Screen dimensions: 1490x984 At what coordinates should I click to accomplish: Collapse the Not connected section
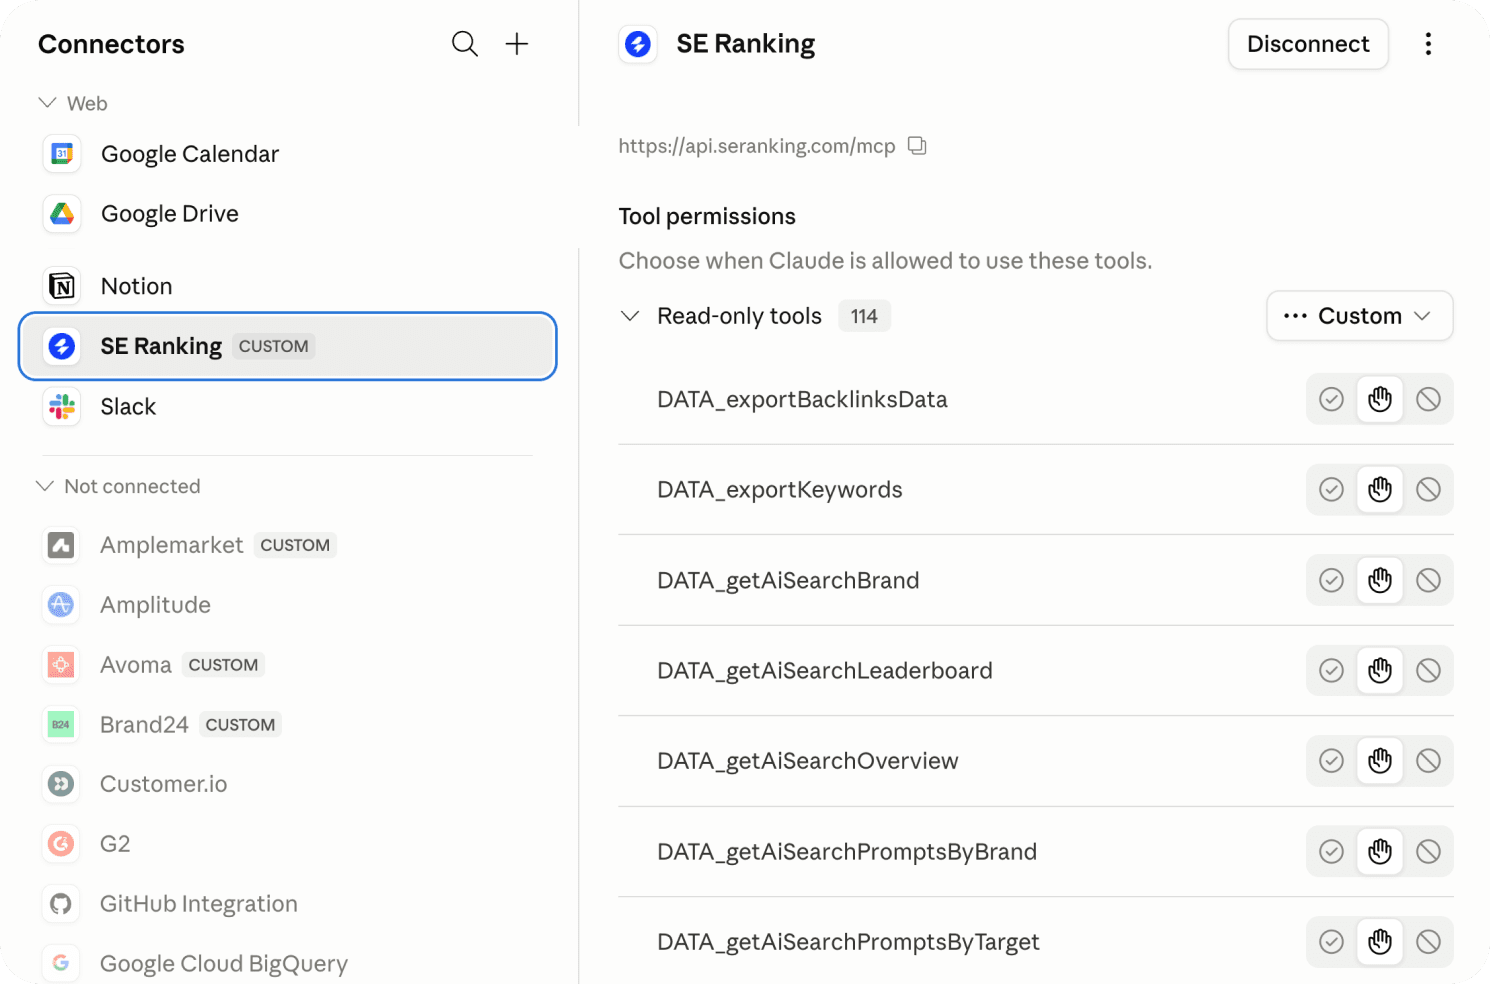coord(45,486)
